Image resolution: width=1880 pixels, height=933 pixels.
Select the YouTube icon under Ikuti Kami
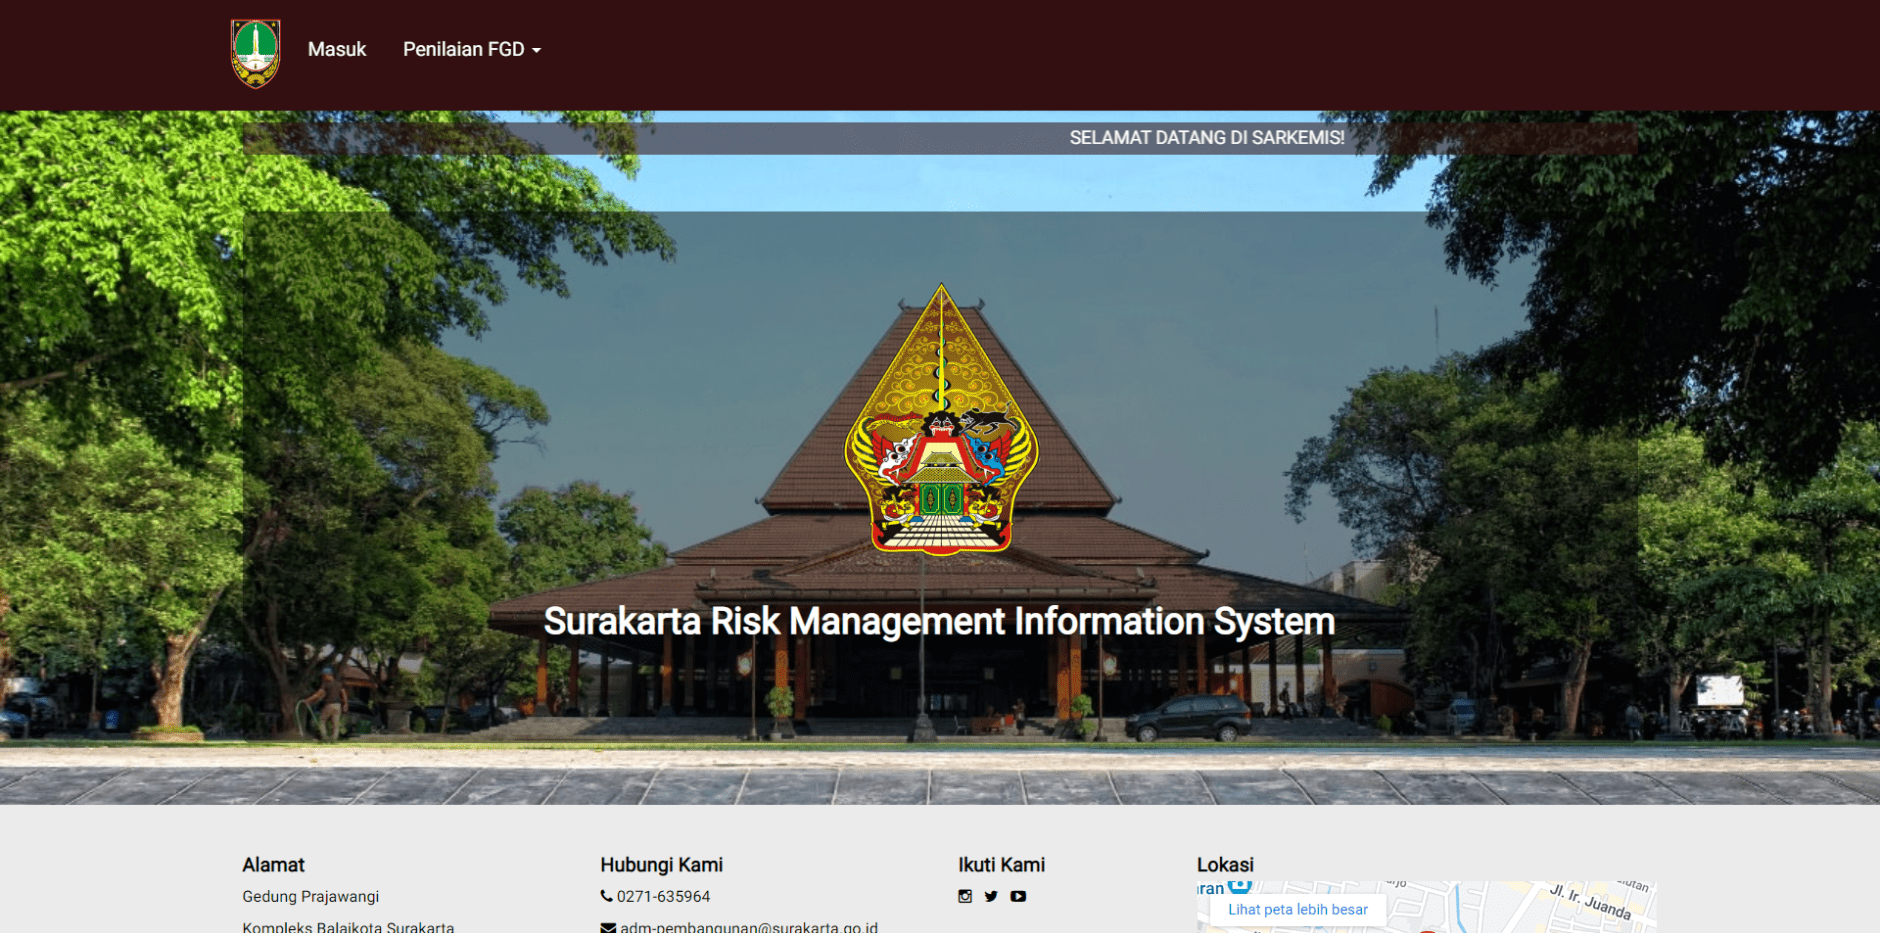point(1018,896)
